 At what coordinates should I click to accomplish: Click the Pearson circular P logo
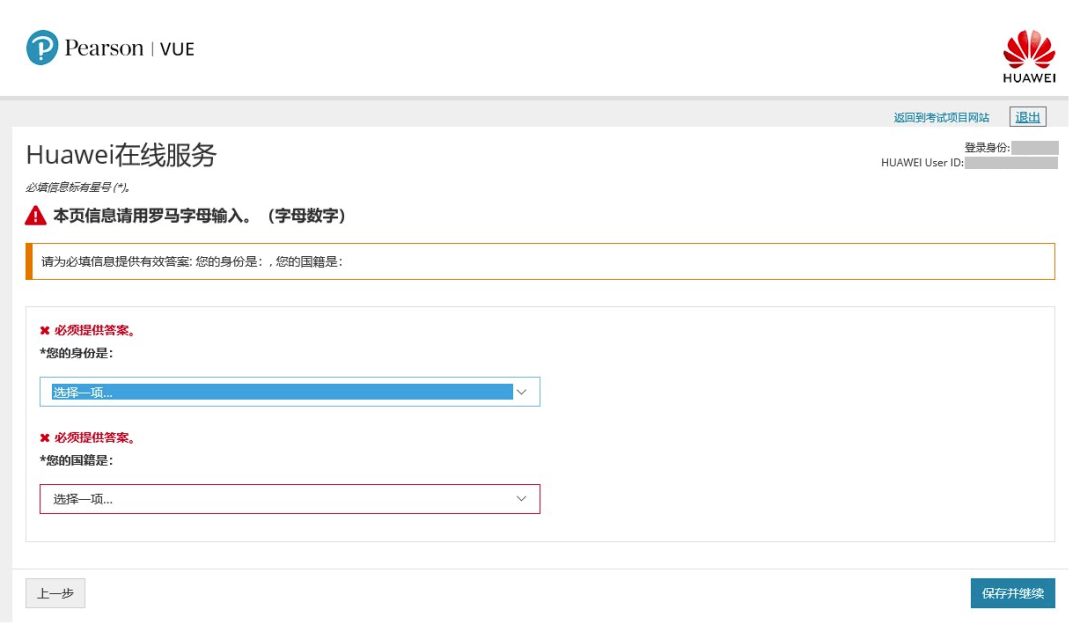coord(42,48)
